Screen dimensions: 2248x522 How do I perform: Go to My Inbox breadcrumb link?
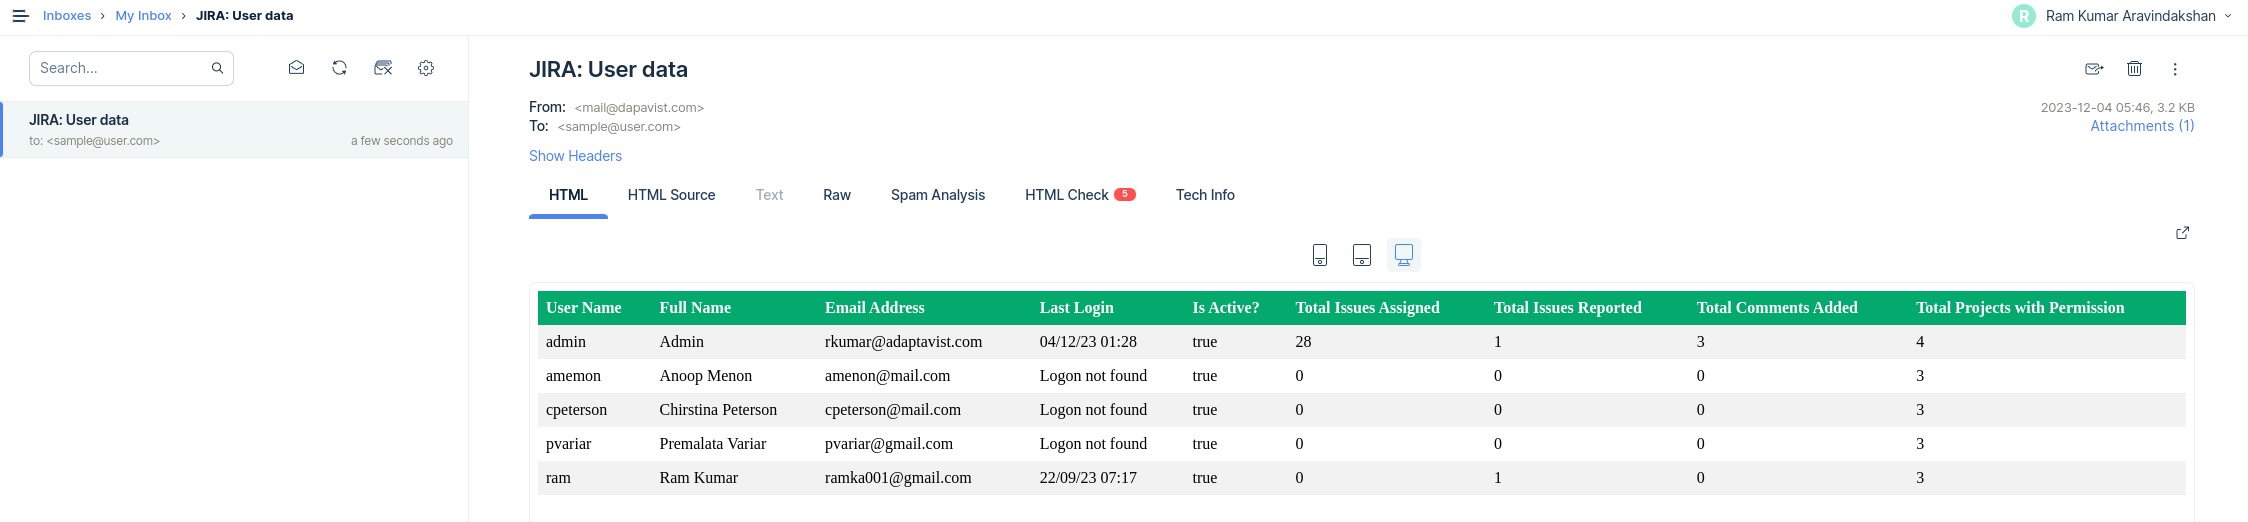143,16
